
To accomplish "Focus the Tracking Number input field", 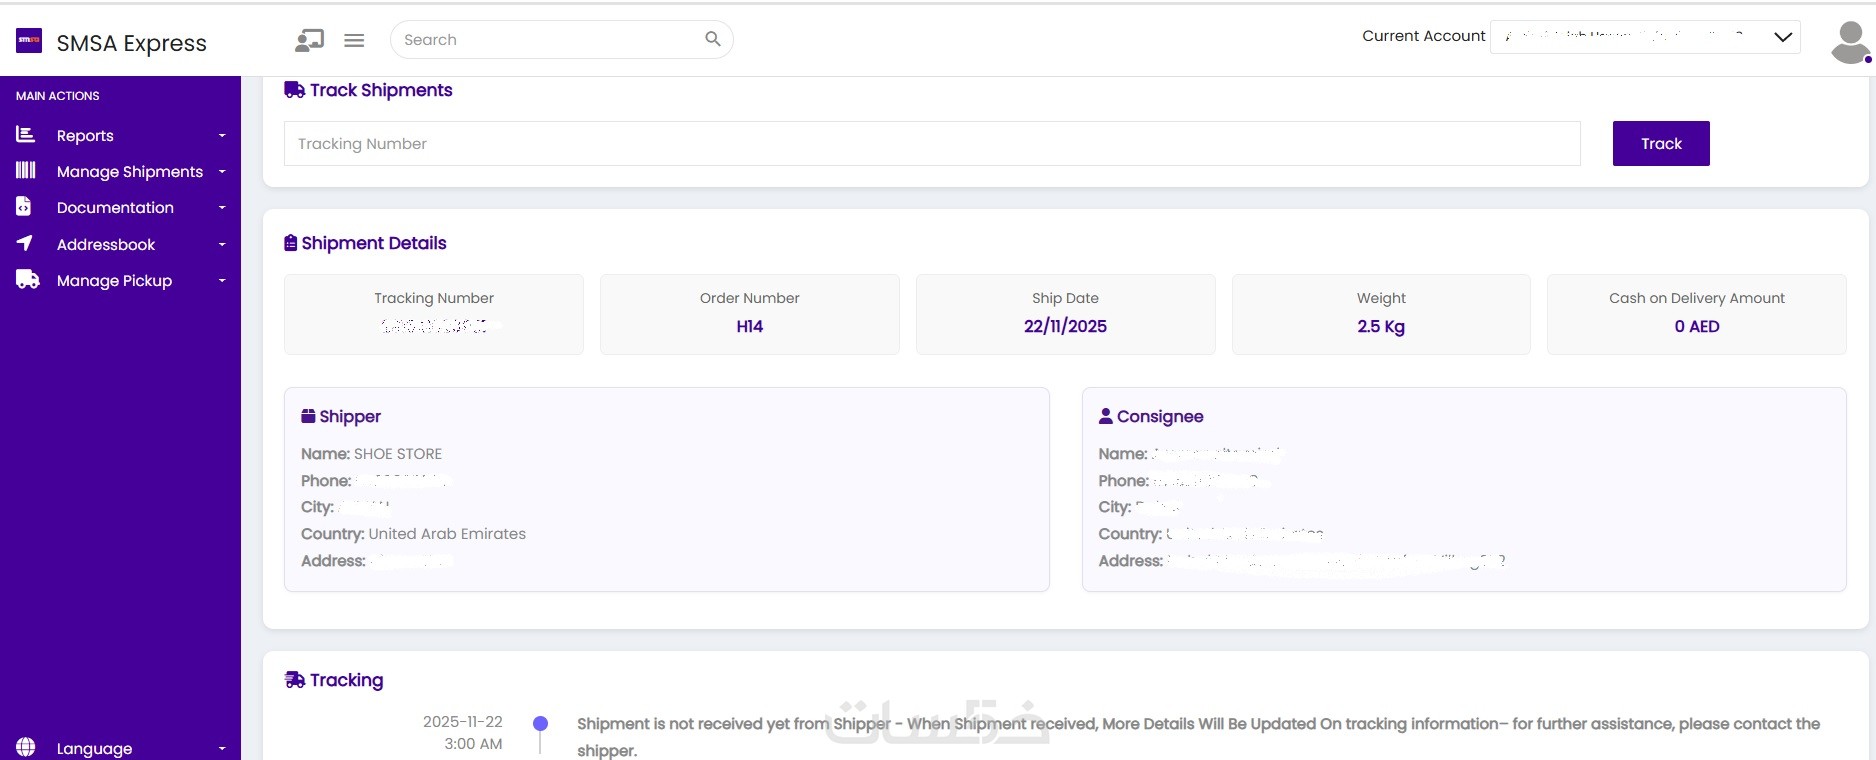I will click(x=932, y=143).
